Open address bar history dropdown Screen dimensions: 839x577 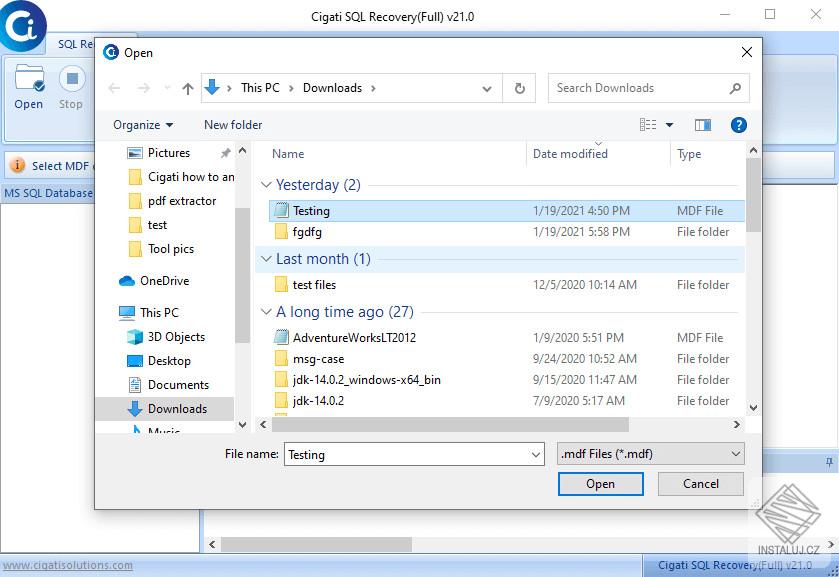487,89
